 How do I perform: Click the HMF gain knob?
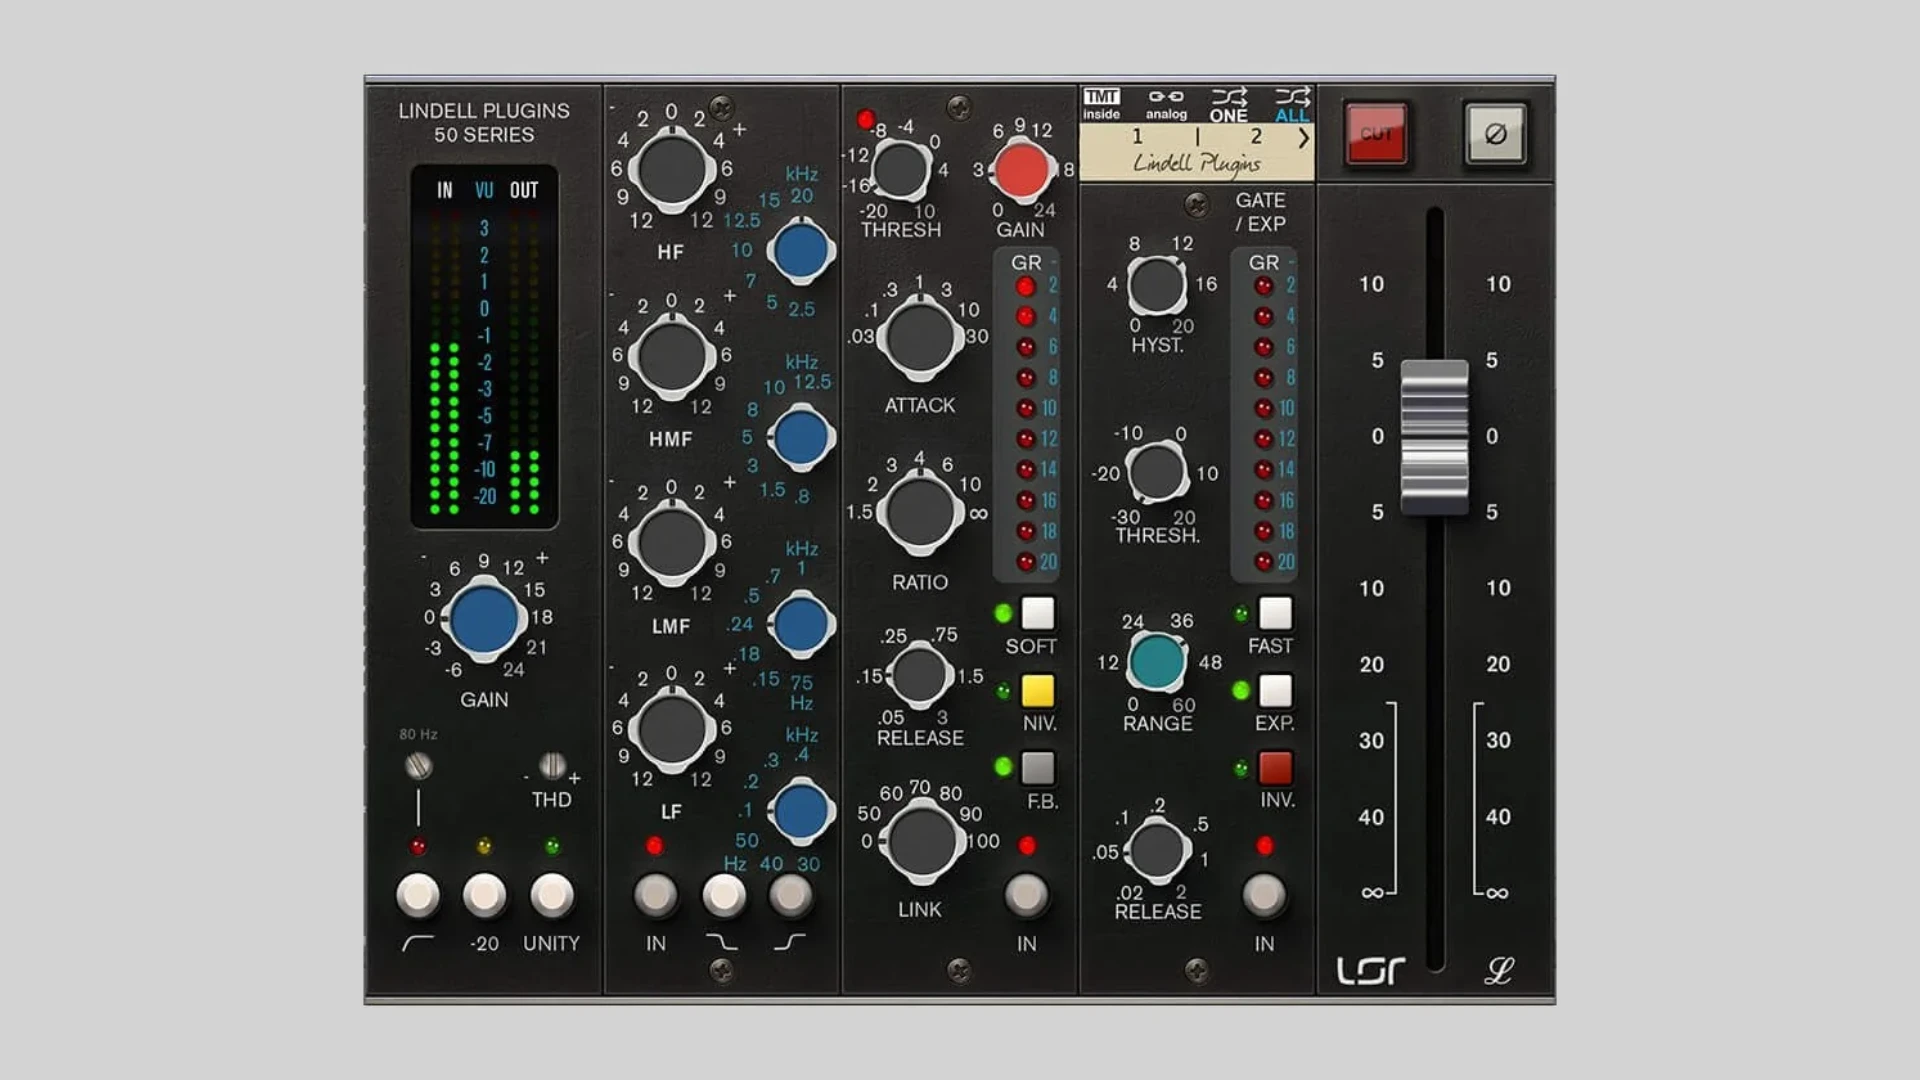[x=671, y=356]
